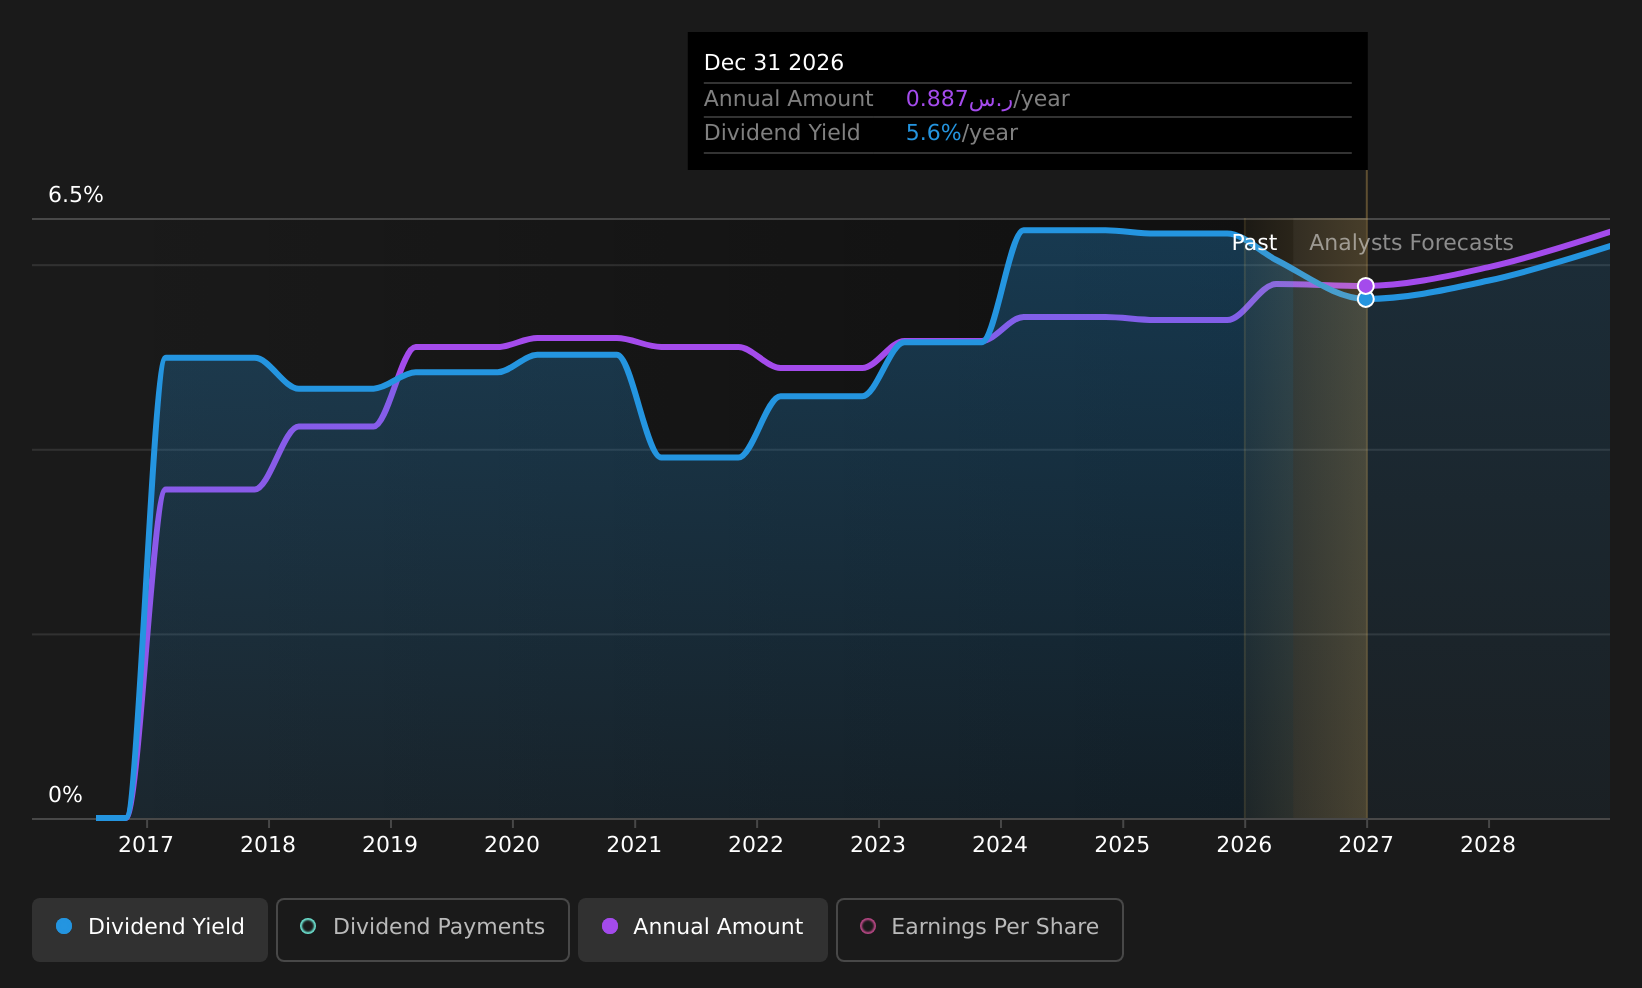Click the 2023 x-axis label
Viewport: 1642px width, 988px height.
point(878,845)
